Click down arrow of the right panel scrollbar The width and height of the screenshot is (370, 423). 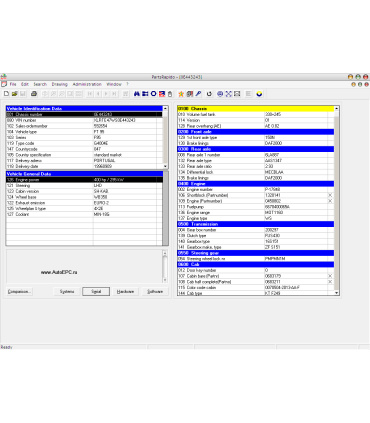[x=336, y=293]
